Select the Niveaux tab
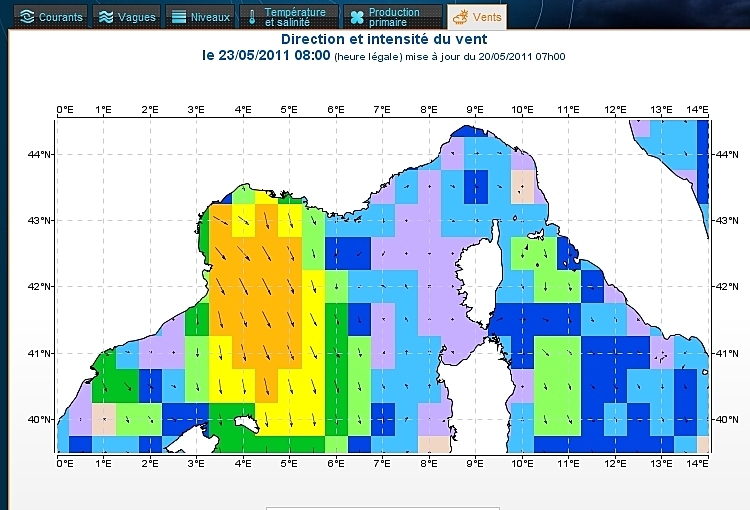This screenshot has width=750, height=510. (x=200, y=17)
